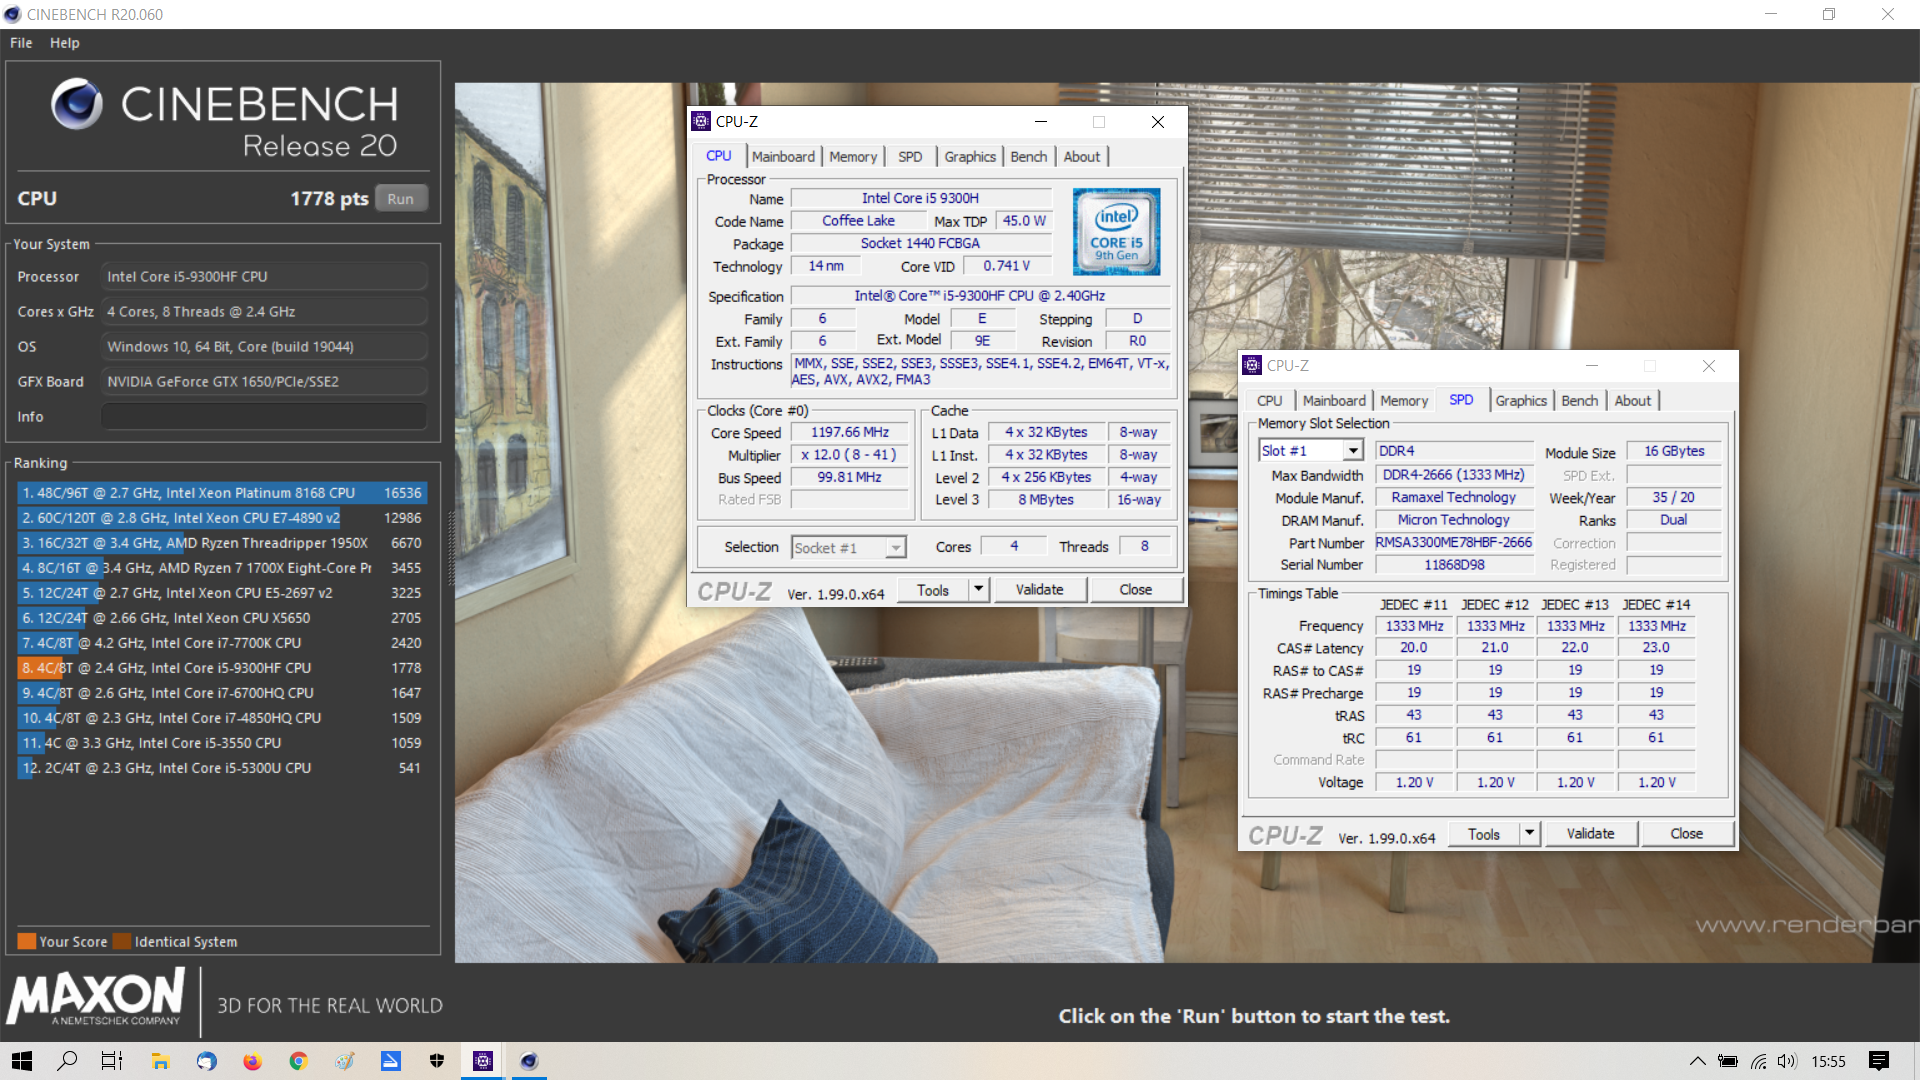Click the first CPU-Z window title icon
The height and width of the screenshot is (1080, 1920).
[x=701, y=121]
